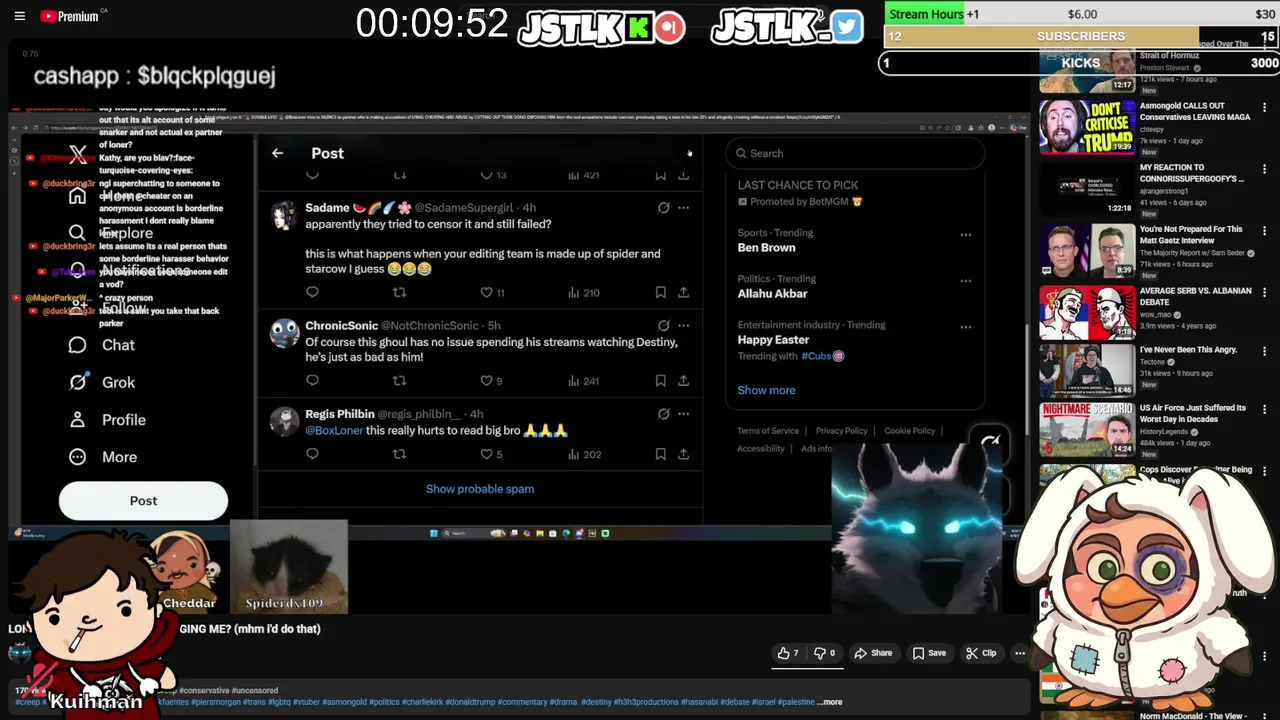Open Sadame's profile avatar
Viewport: 1280px width, 720px height.
(284, 215)
